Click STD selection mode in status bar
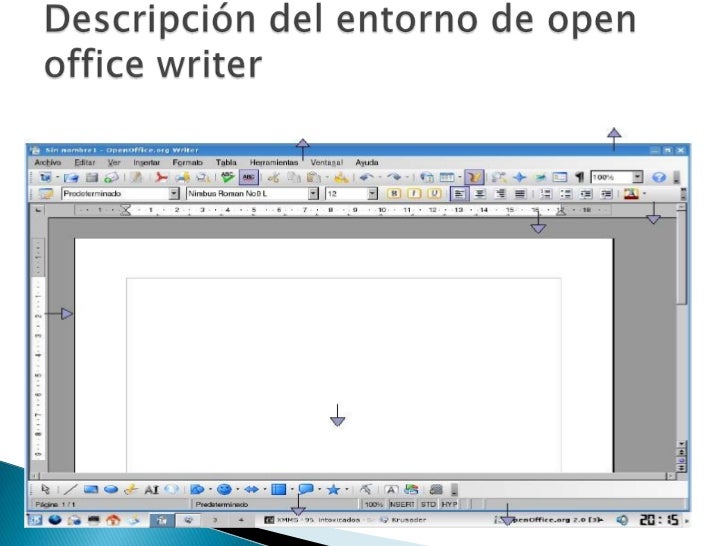This screenshot has height=546, width=728. click(428, 504)
